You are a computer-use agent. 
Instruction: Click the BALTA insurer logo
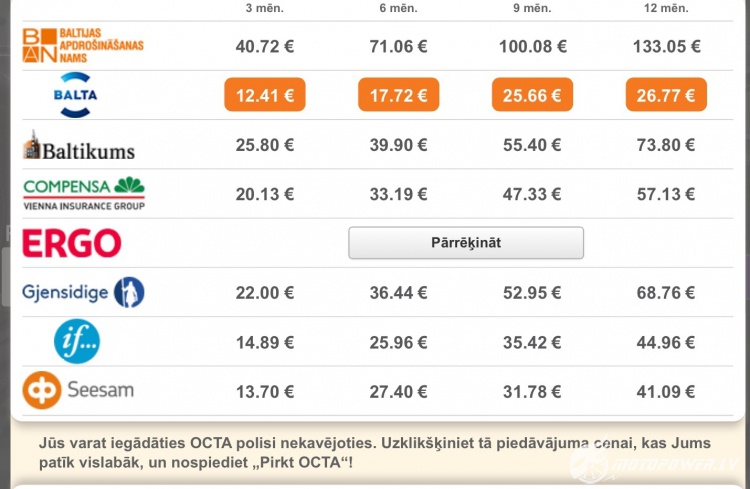coord(76,95)
